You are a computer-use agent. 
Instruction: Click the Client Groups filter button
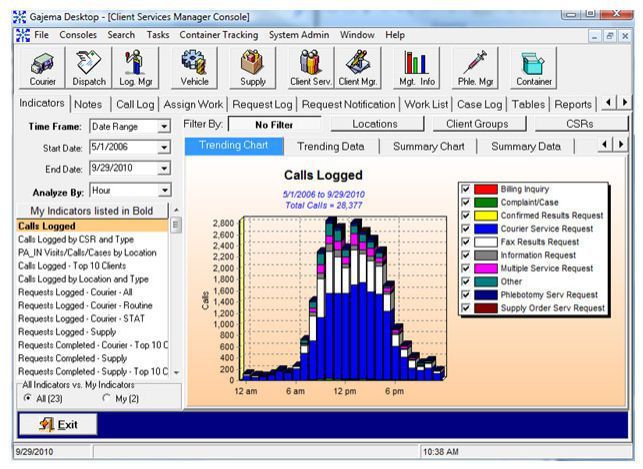point(477,124)
